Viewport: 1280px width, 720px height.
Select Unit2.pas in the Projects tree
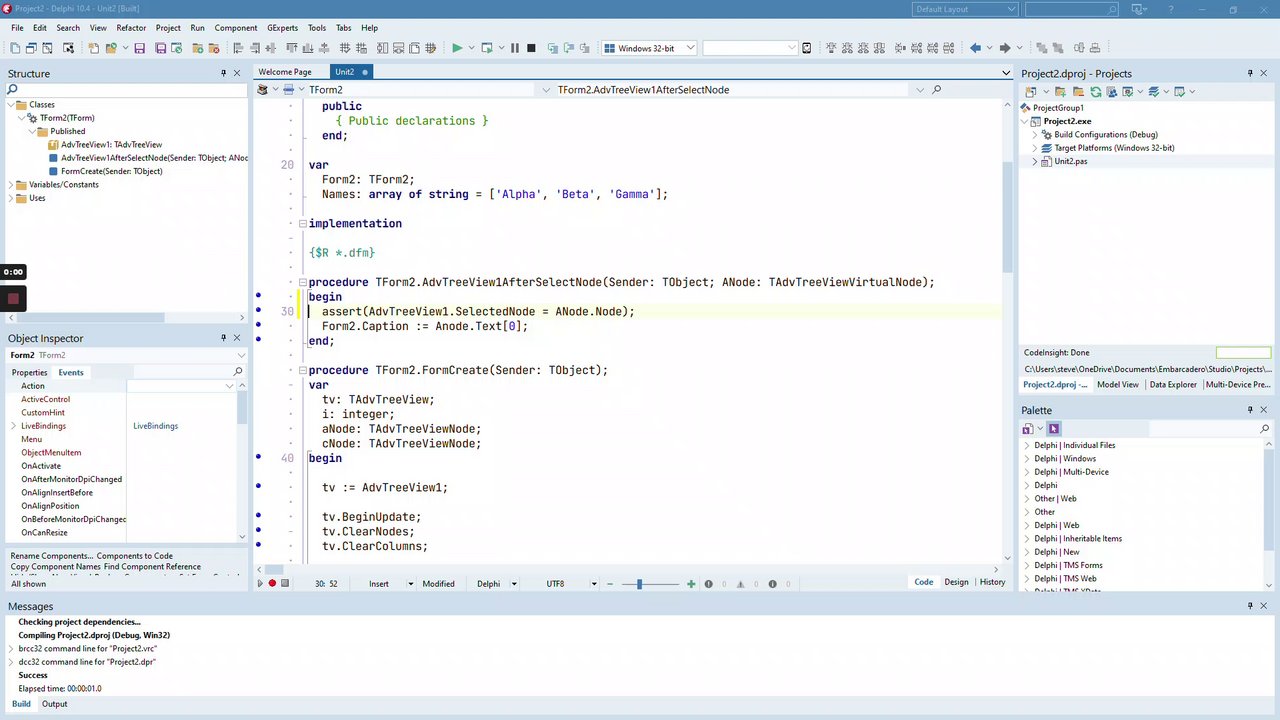coord(1071,161)
